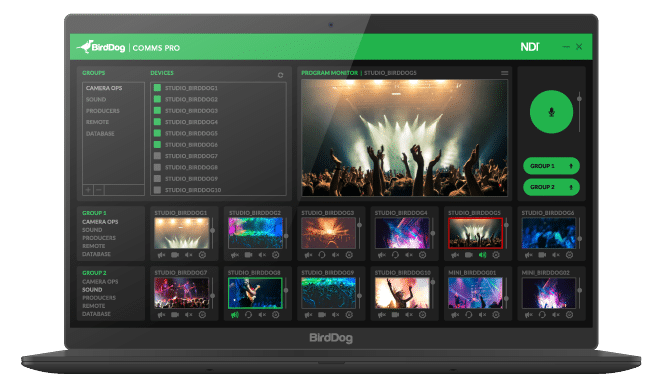This screenshot has height=388, width=663.
Task: Select SOUND in the Groups list
Action: click(96, 99)
